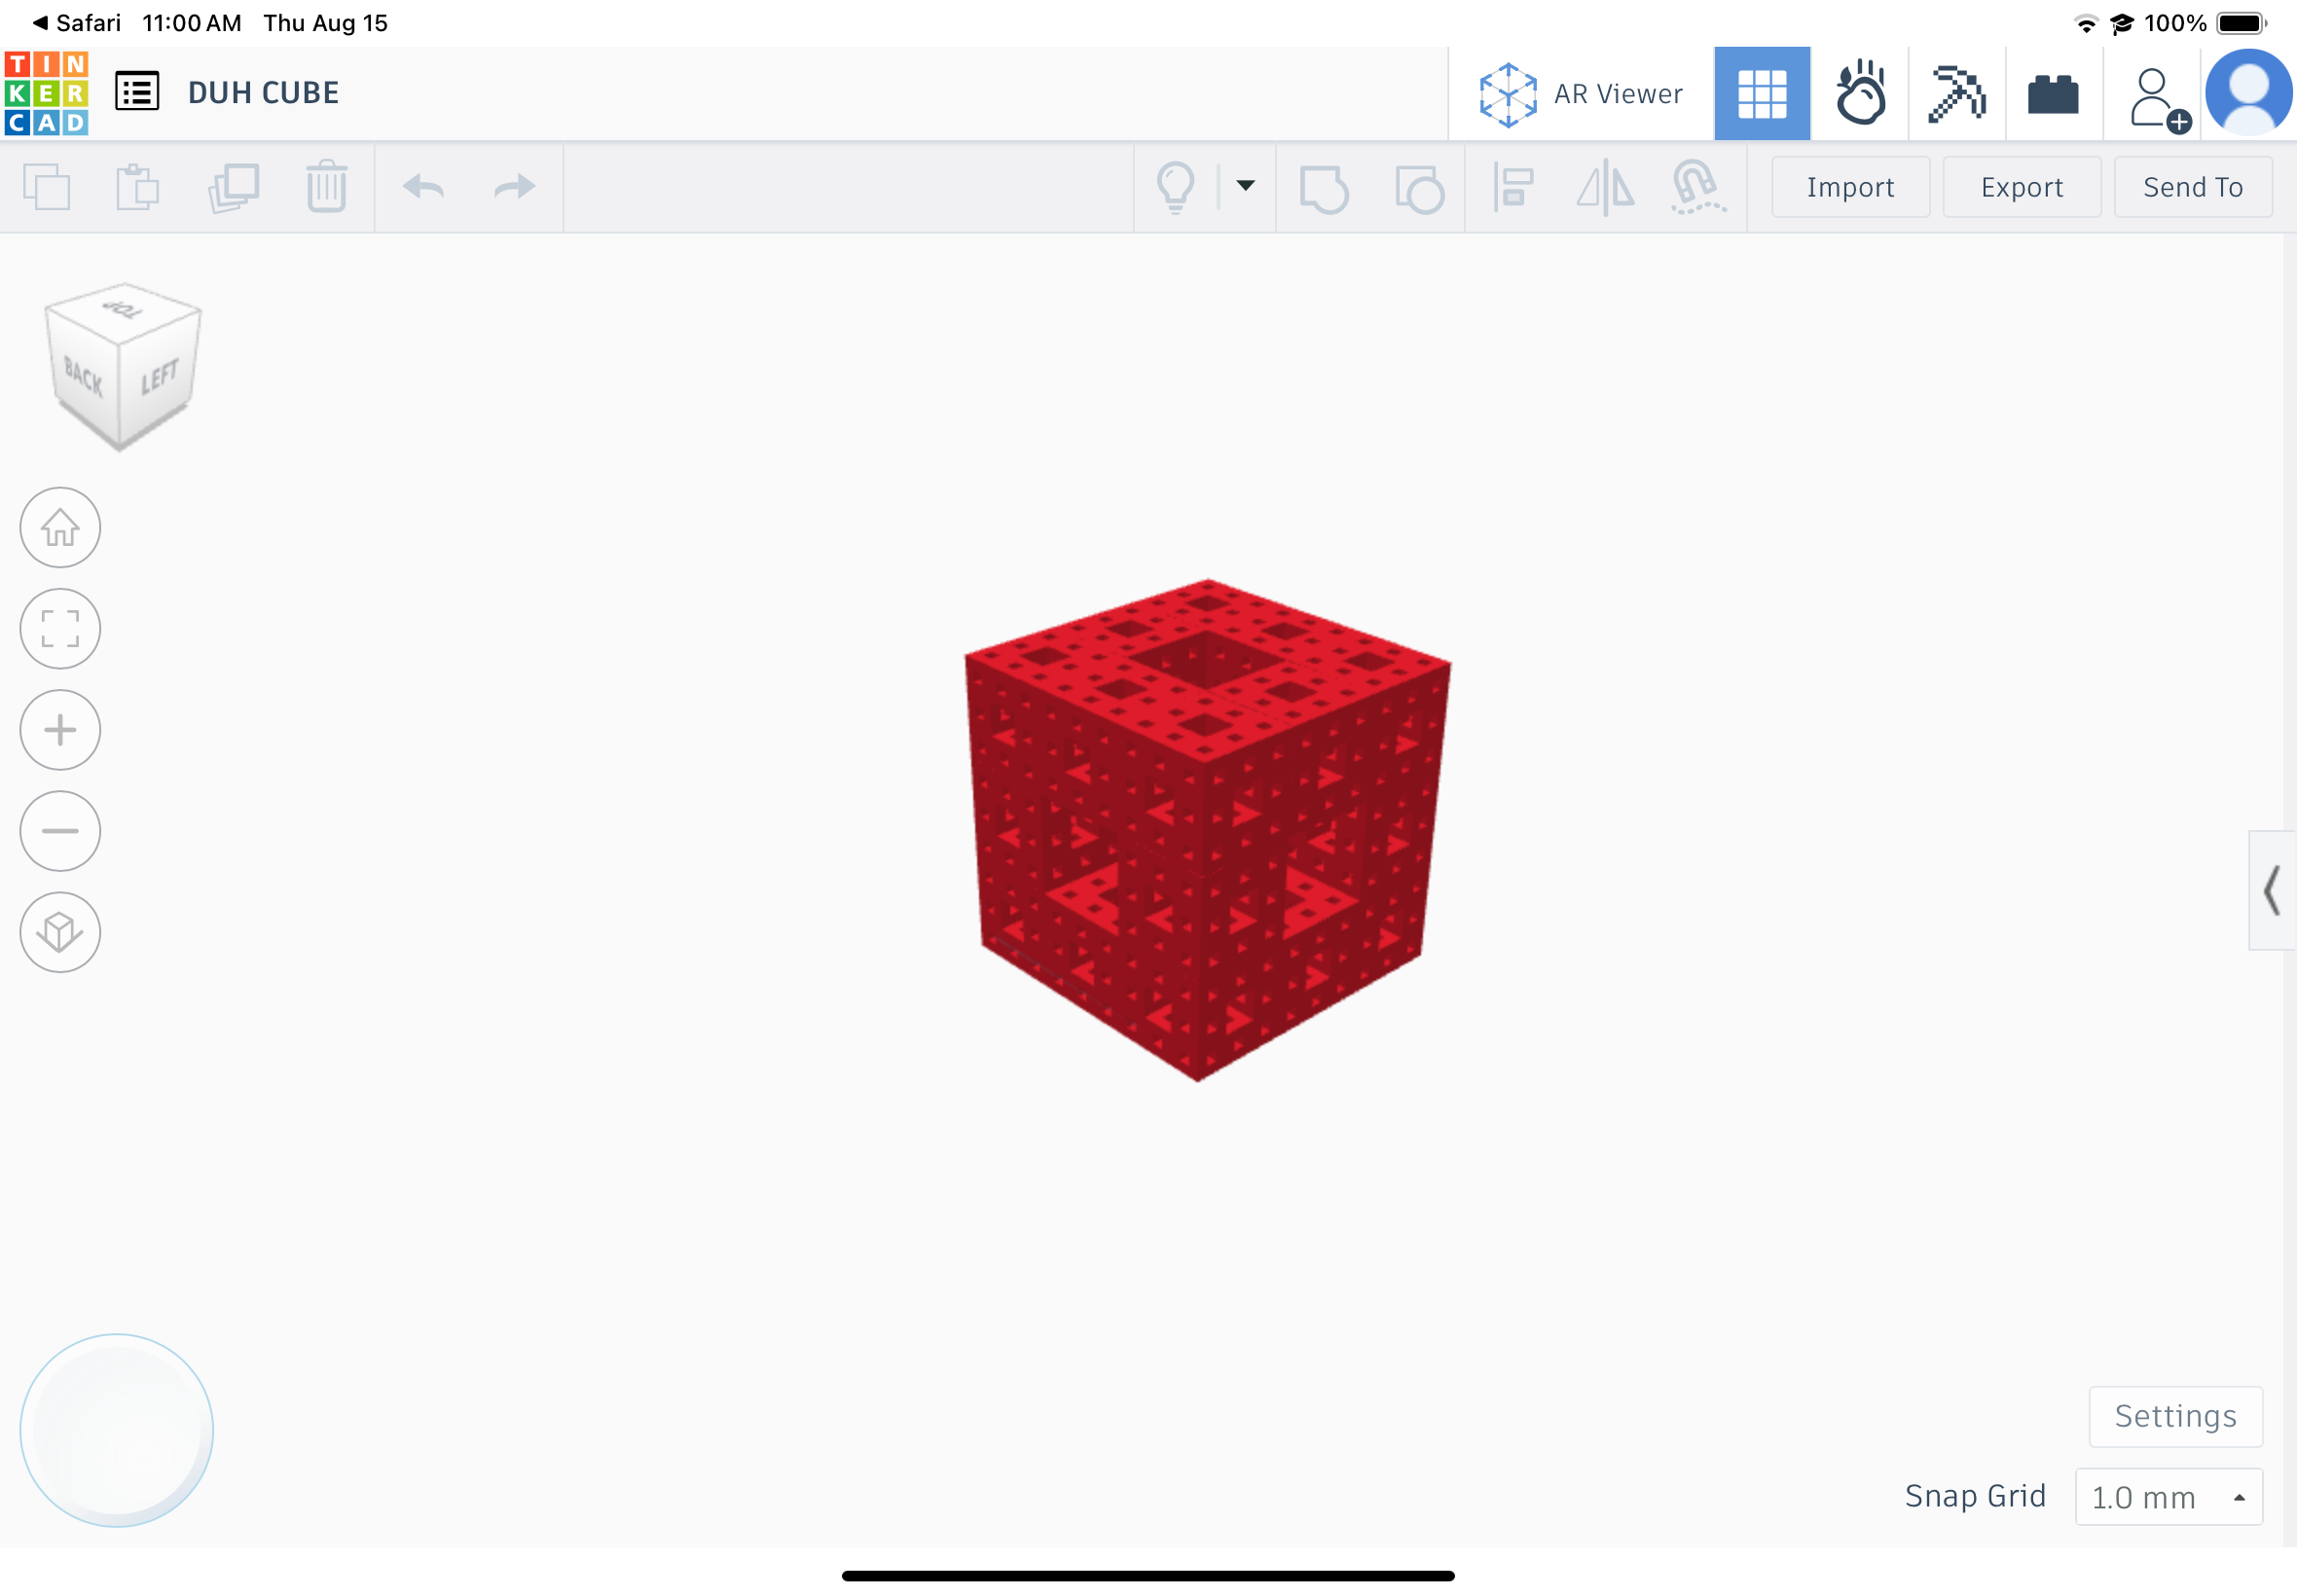Open the designs list icon

pos(137,92)
